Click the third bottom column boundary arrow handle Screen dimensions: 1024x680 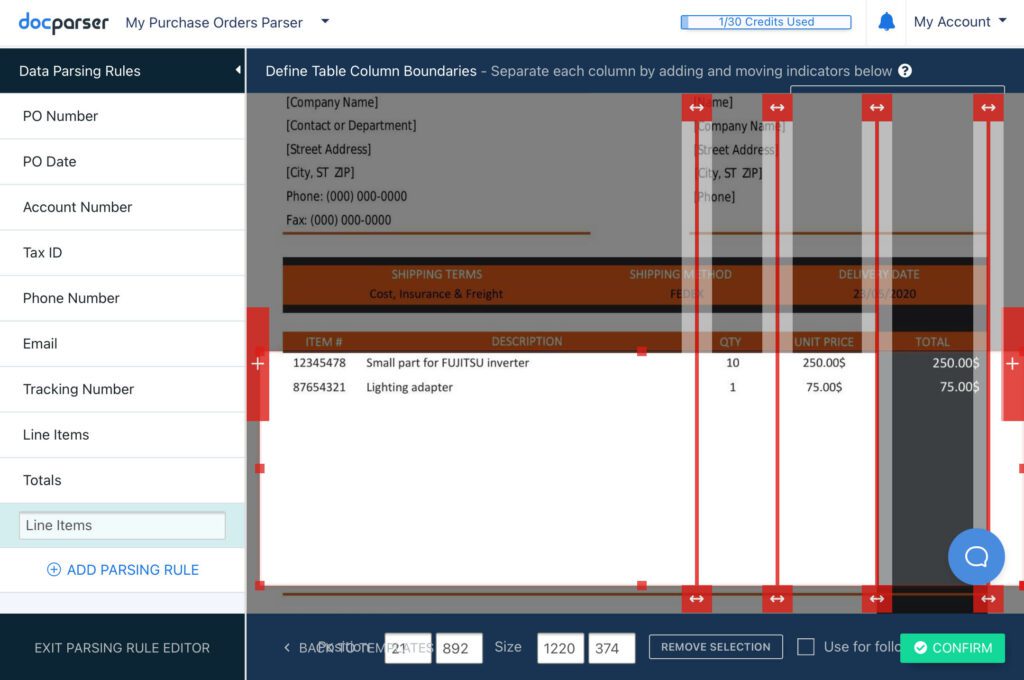click(877, 598)
